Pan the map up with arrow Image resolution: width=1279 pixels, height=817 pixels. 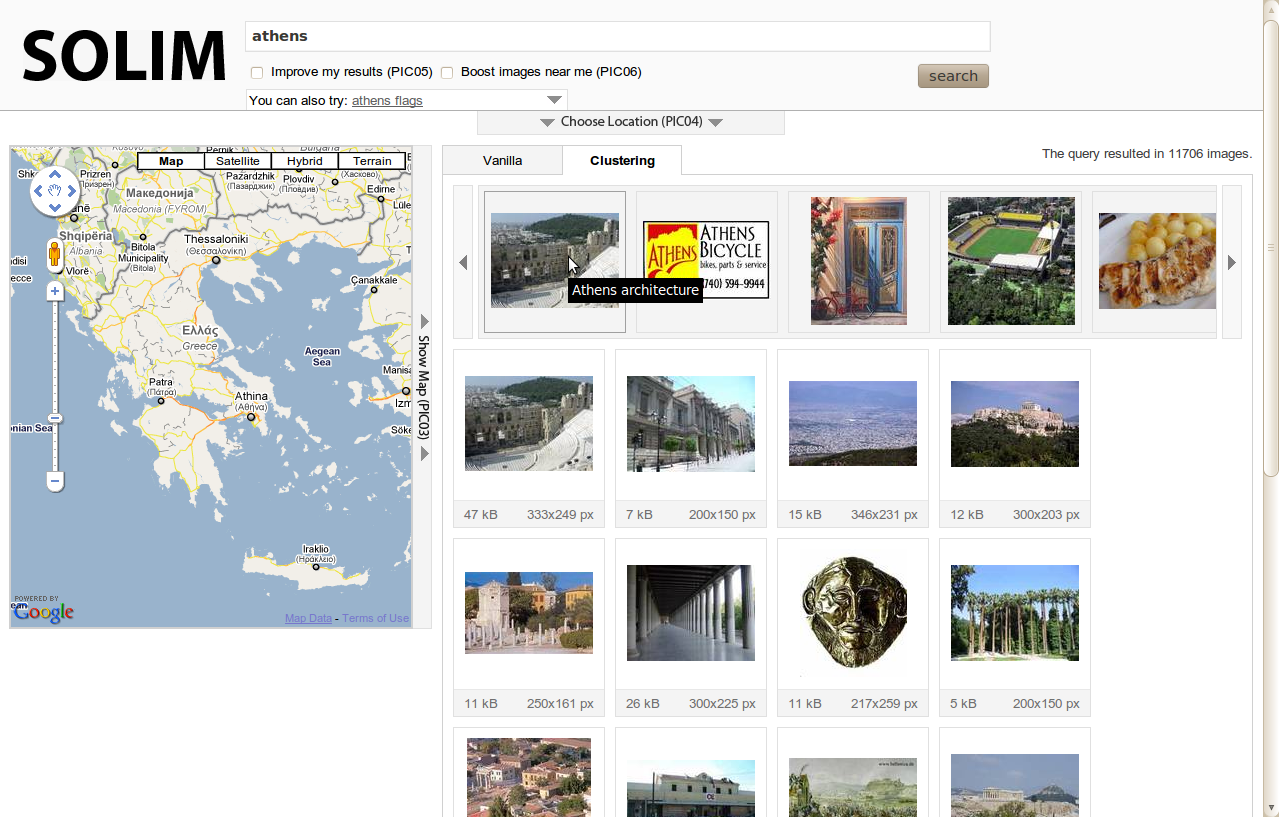pos(55,175)
